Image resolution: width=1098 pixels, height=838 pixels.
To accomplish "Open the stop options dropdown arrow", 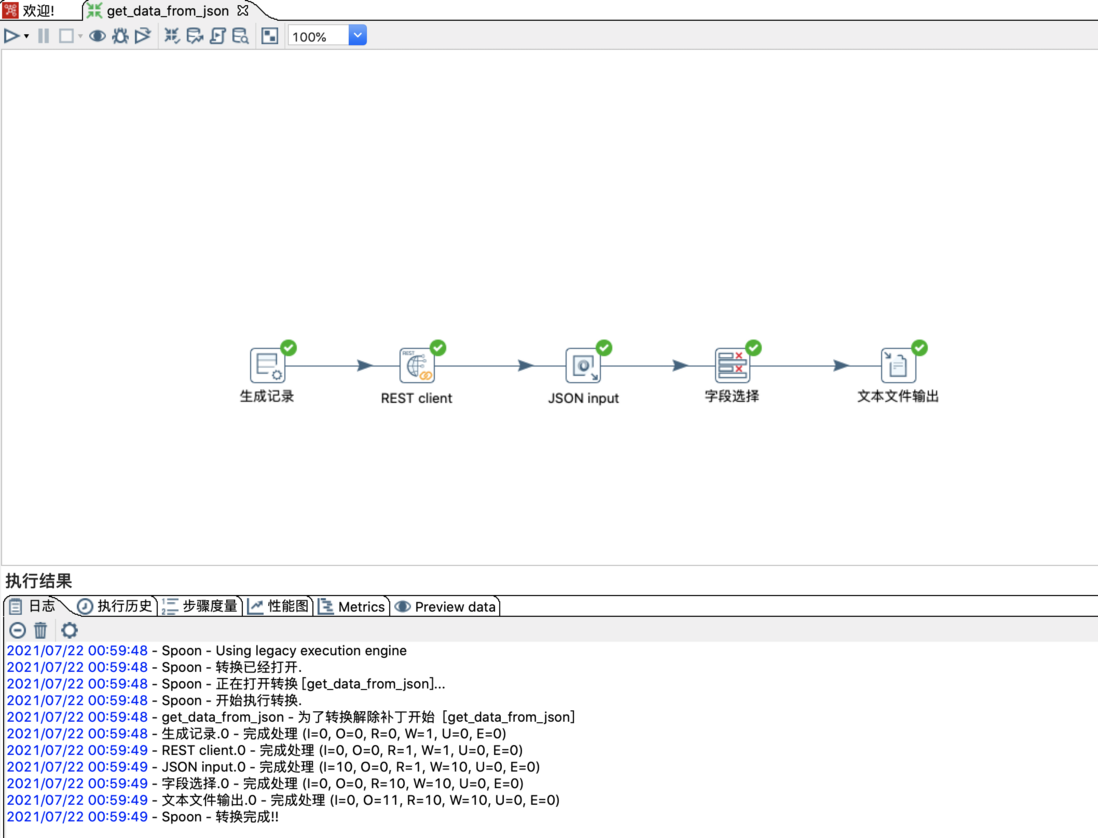I will point(80,36).
